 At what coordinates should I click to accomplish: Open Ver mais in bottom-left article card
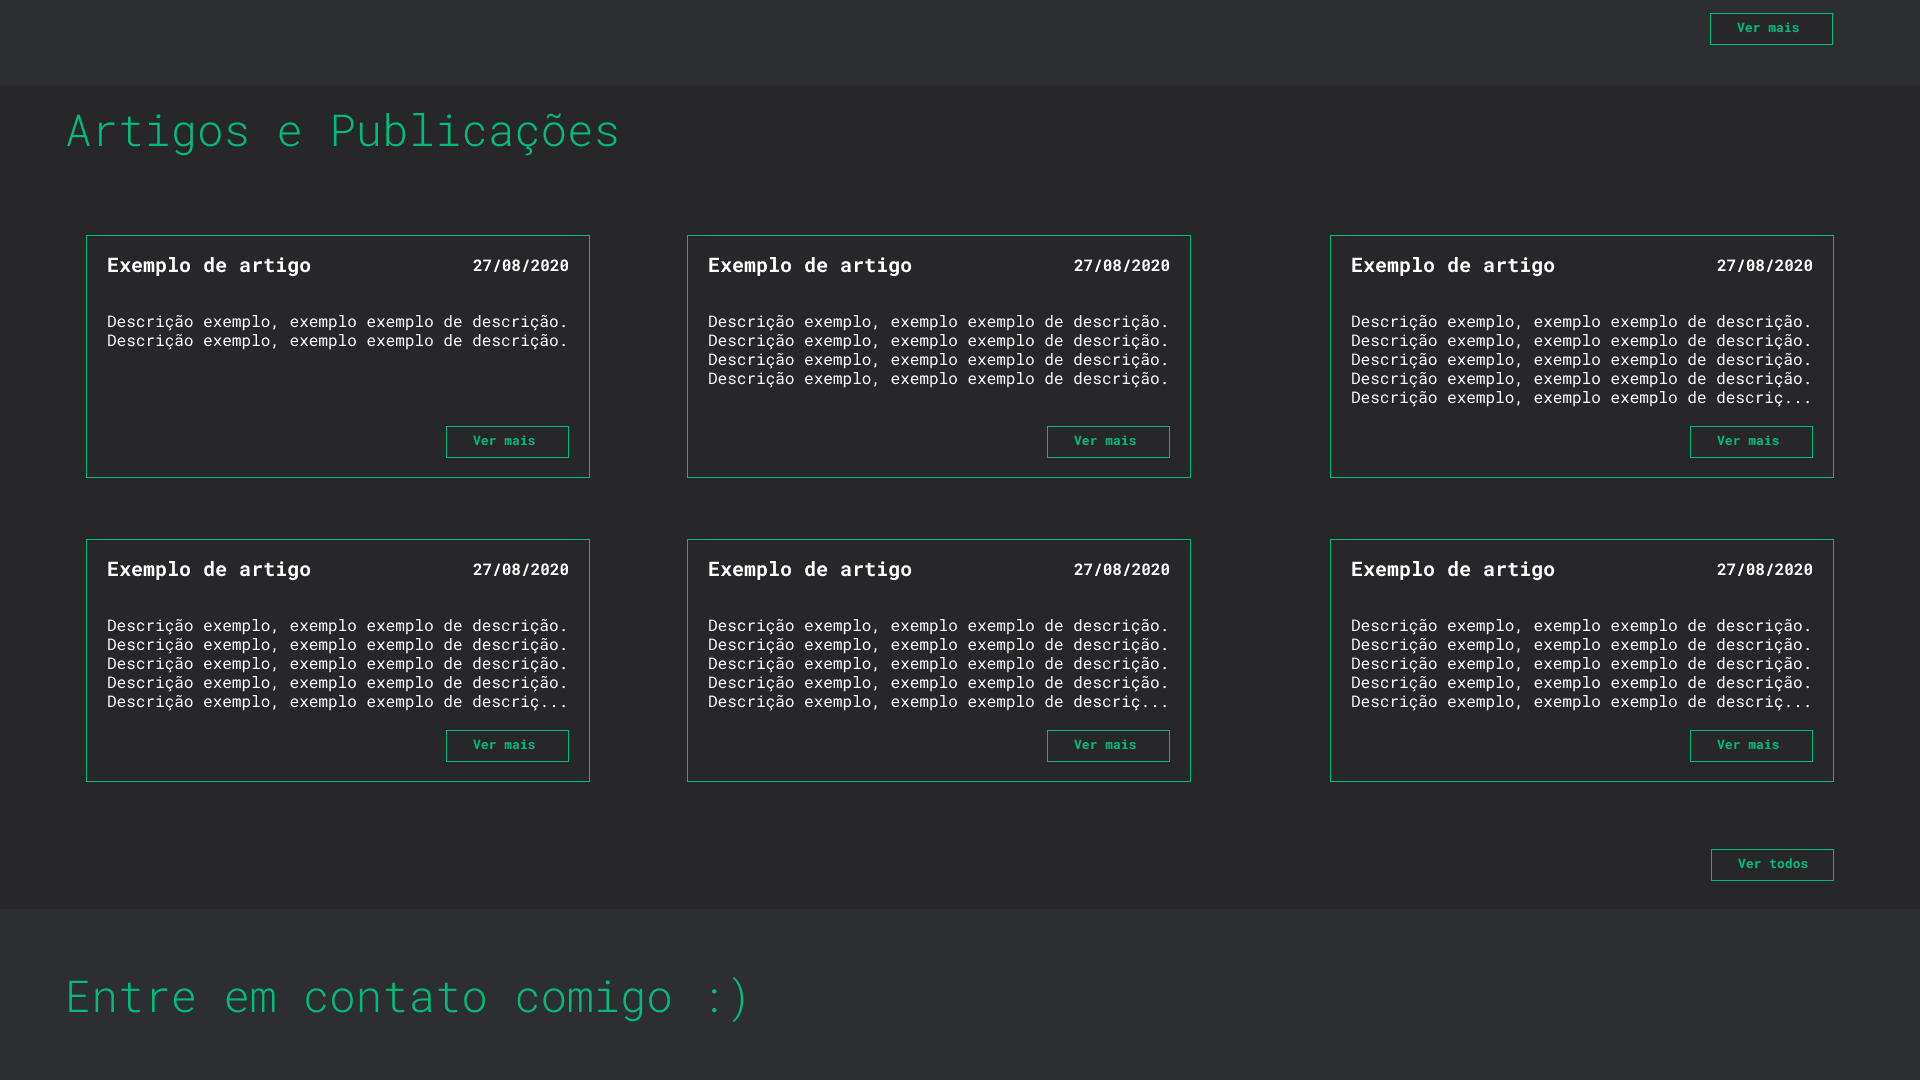tap(507, 746)
